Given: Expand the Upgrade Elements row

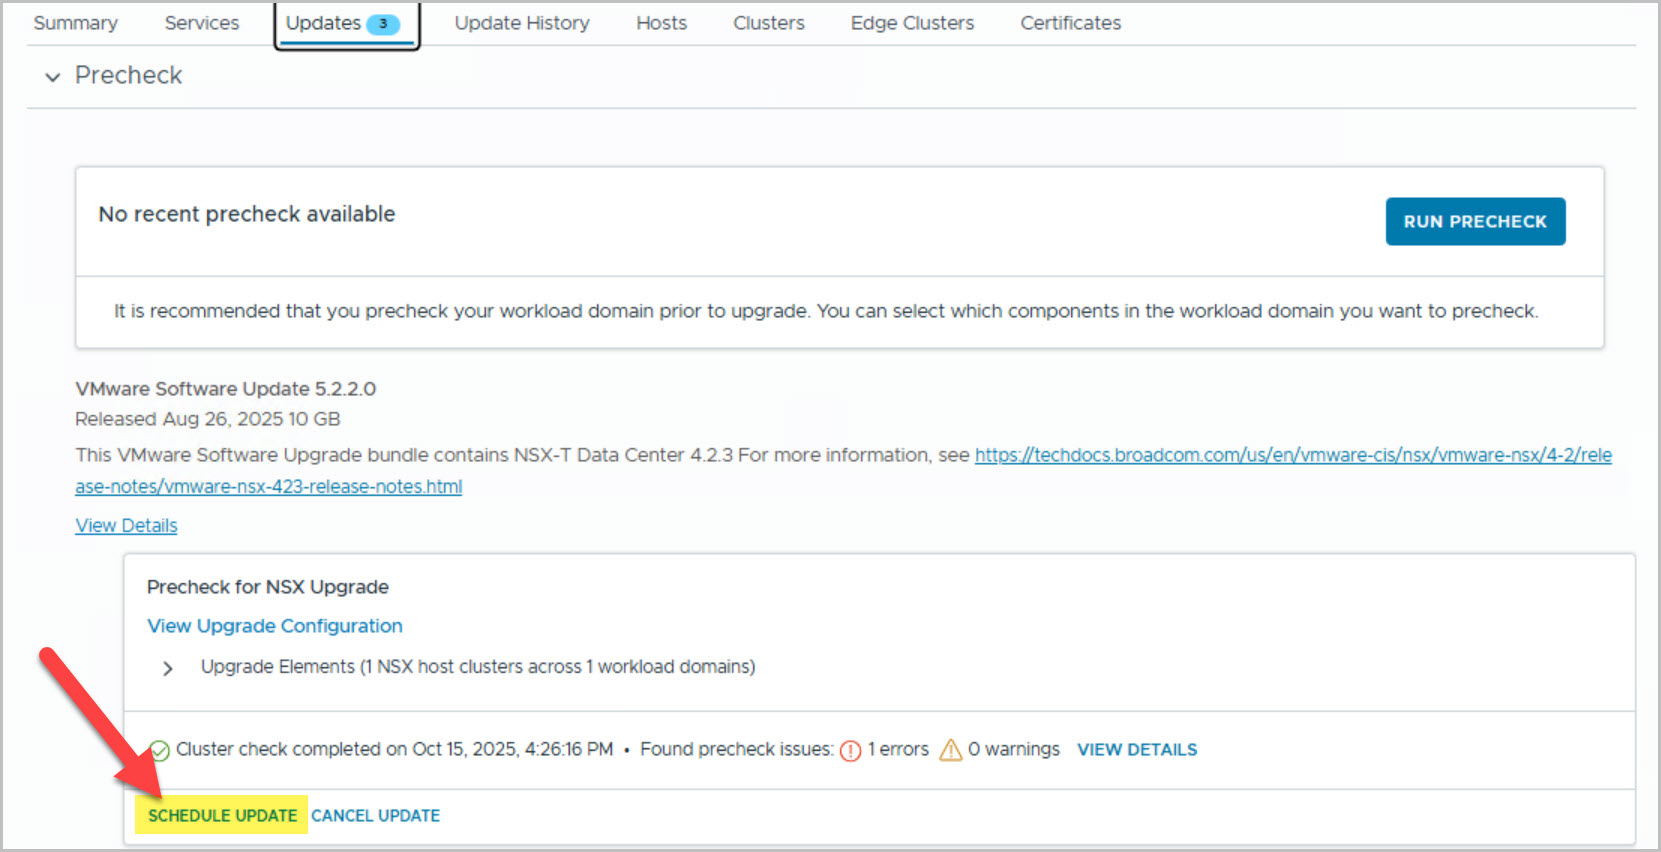Looking at the screenshot, I should click(x=168, y=668).
